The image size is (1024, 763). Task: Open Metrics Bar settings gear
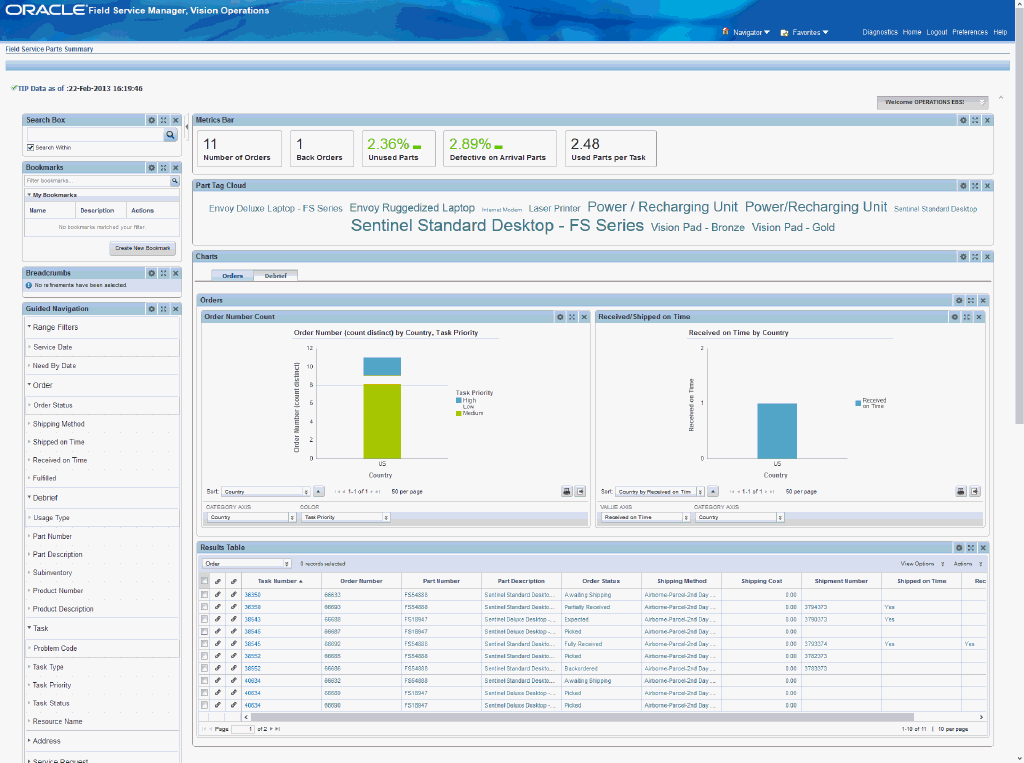pos(963,120)
